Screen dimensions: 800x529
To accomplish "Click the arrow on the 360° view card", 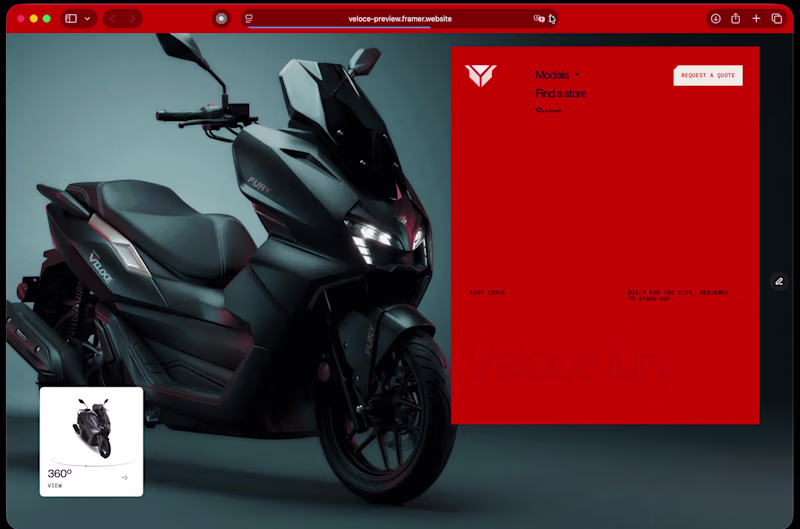I will click(124, 478).
